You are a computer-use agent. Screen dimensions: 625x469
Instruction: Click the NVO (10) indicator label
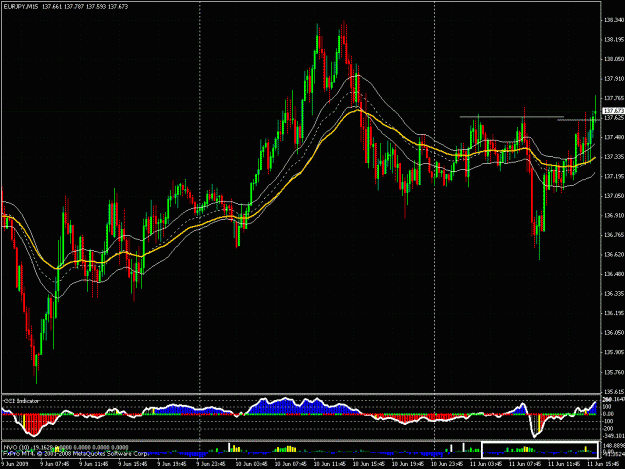click(14, 447)
